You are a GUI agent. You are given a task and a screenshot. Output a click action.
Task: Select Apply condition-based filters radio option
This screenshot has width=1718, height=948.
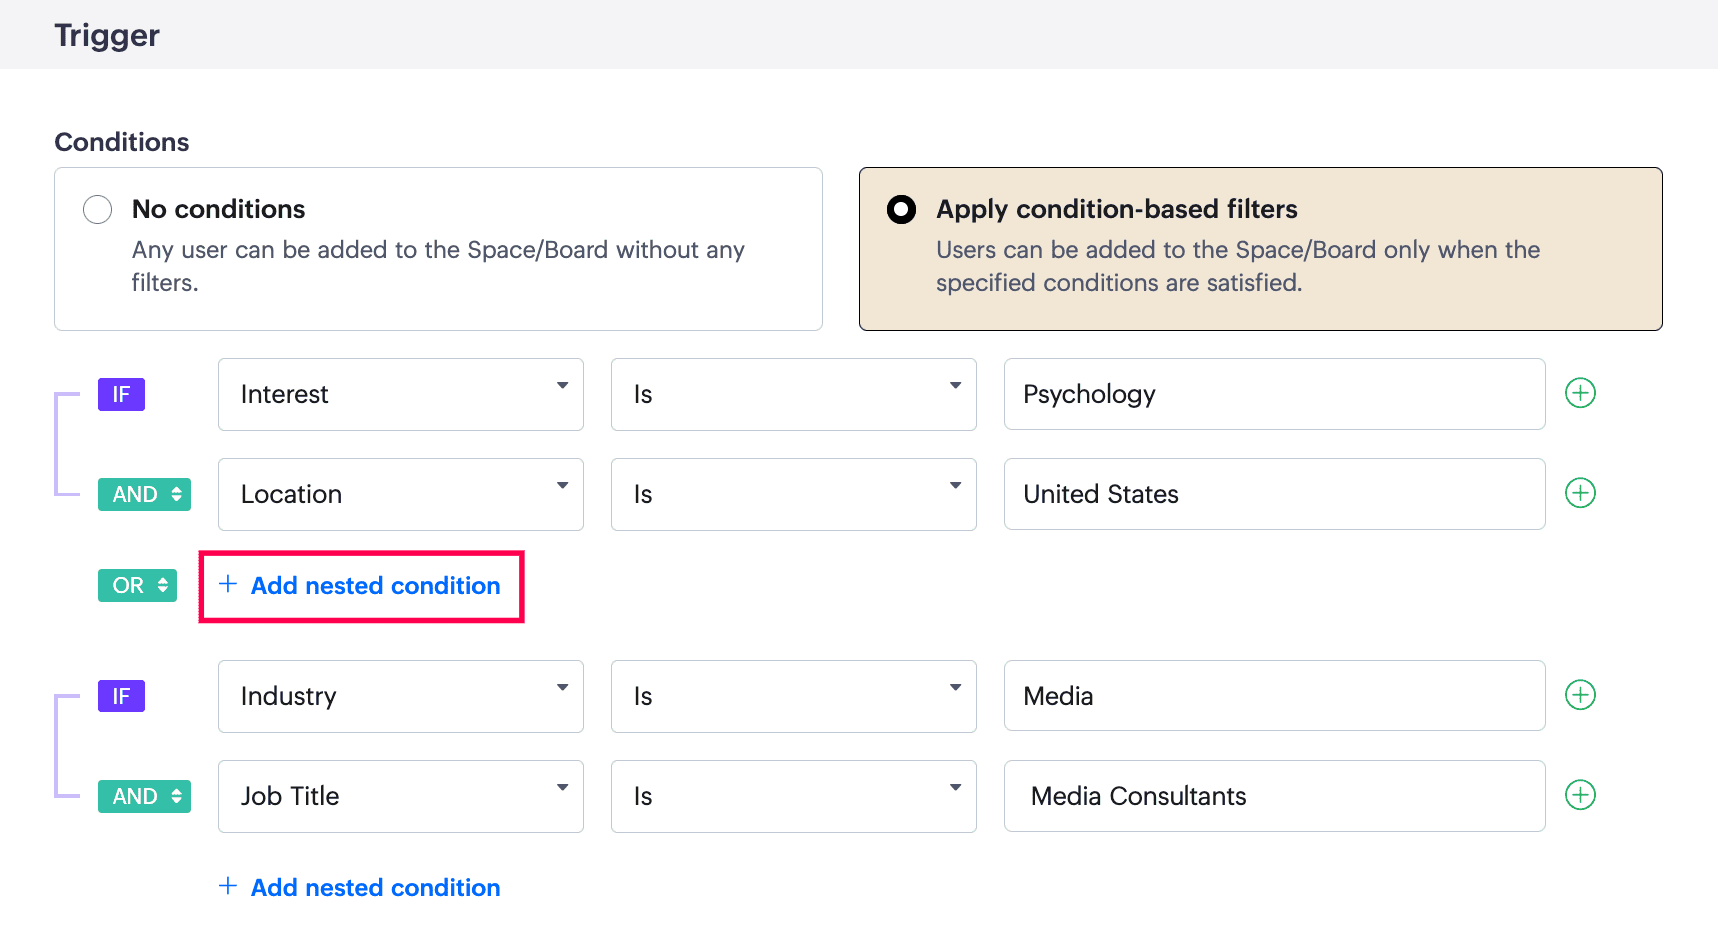(901, 209)
